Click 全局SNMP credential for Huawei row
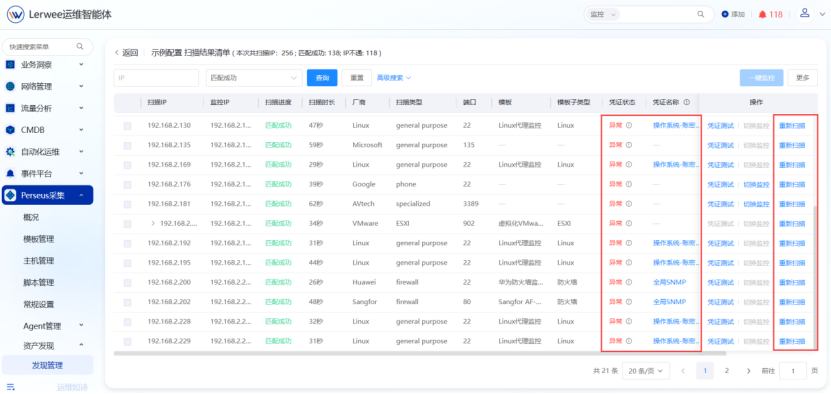Viewport: 831px width, 394px height. [x=669, y=283]
